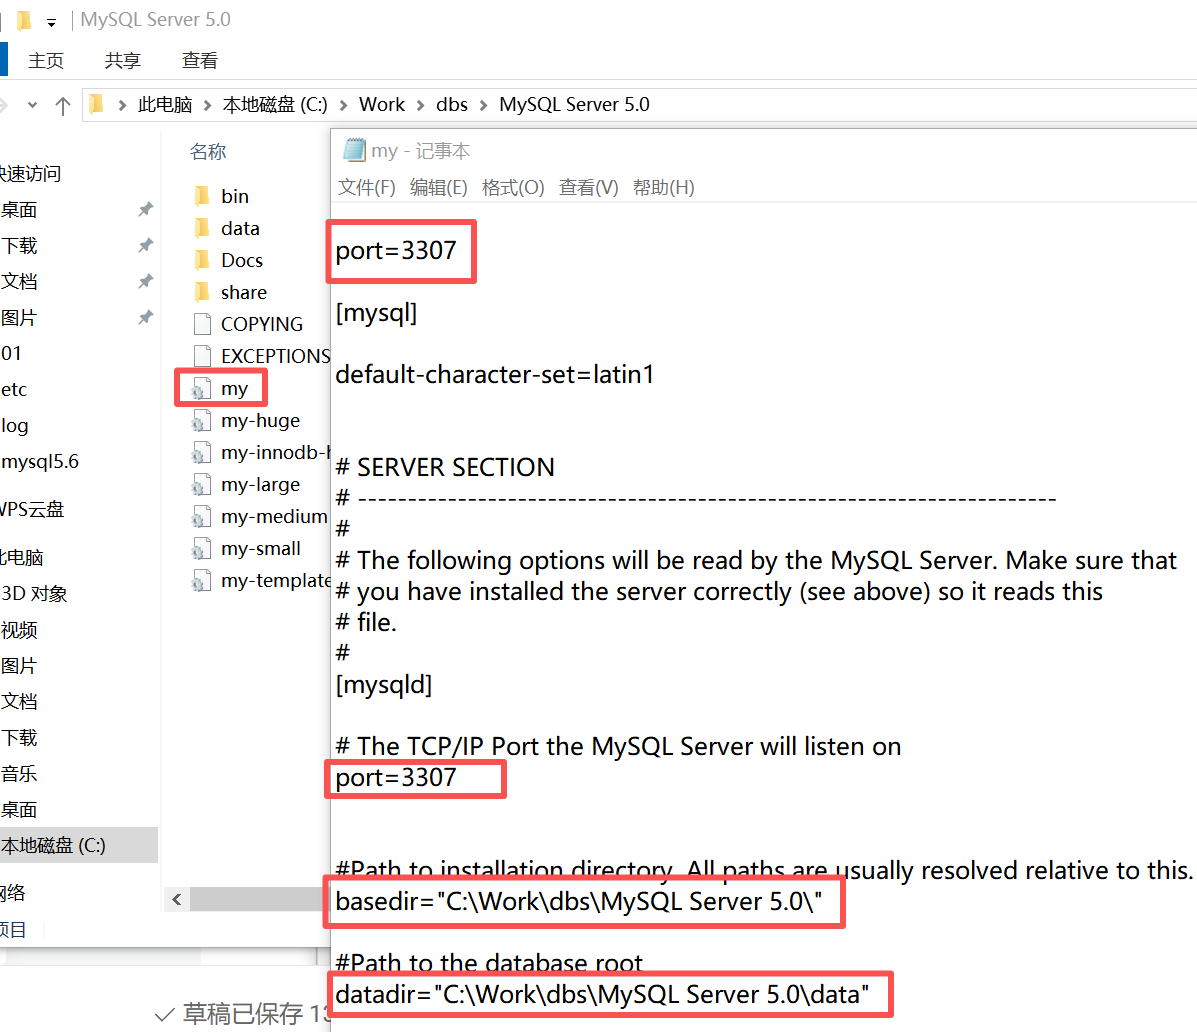
Task: Select the my-huge config file icon
Action: (201, 421)
